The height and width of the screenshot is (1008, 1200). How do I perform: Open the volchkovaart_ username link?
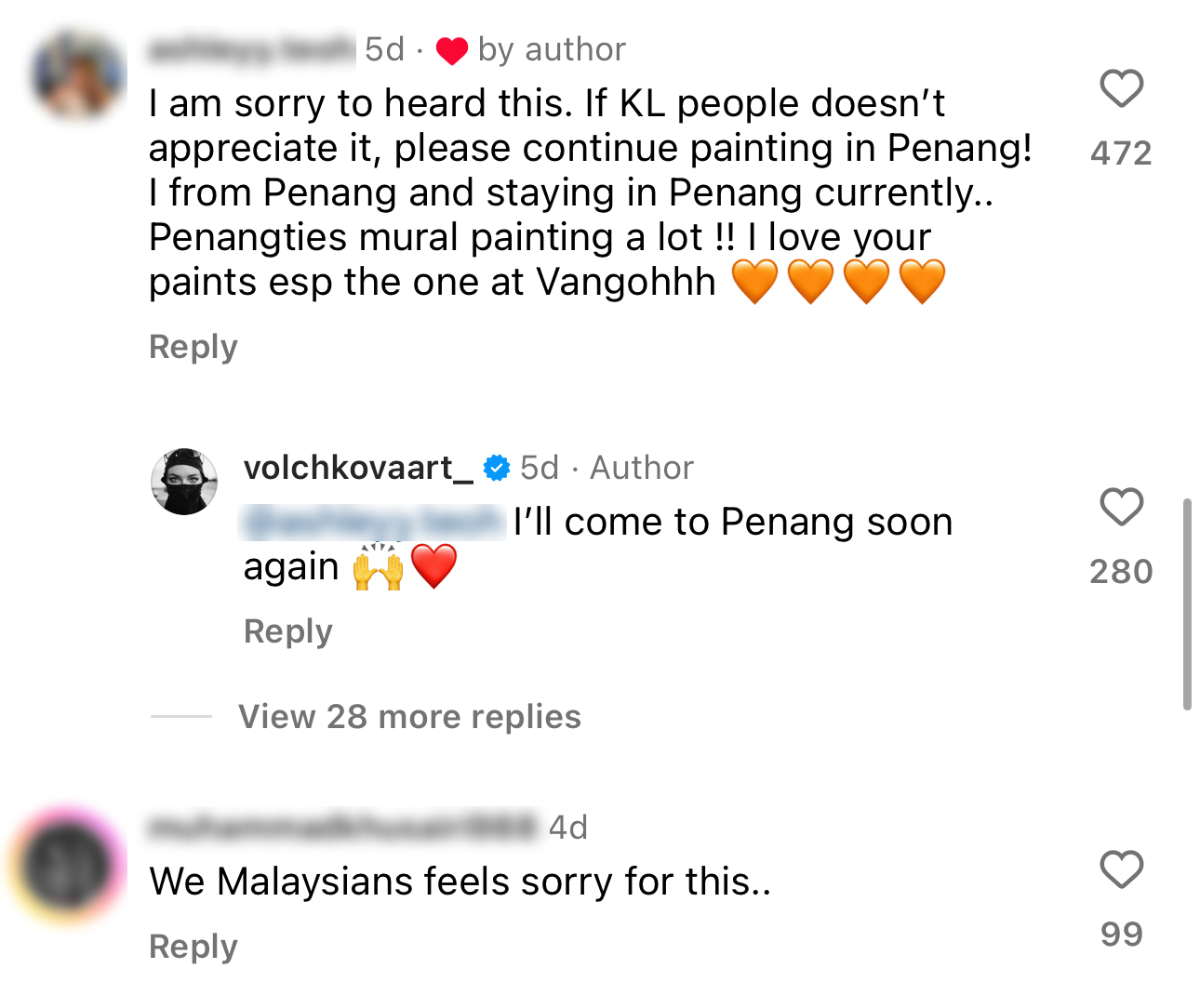(359, 467)
